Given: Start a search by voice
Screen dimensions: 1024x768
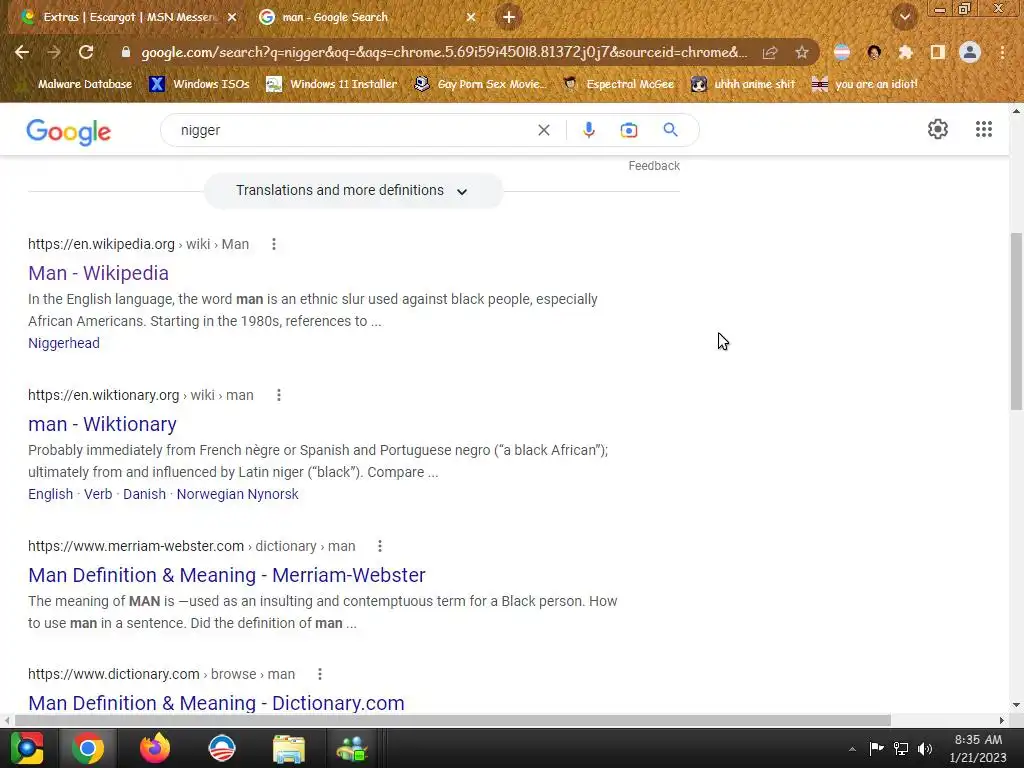Looking at the screenshot, I should [588, 130].
